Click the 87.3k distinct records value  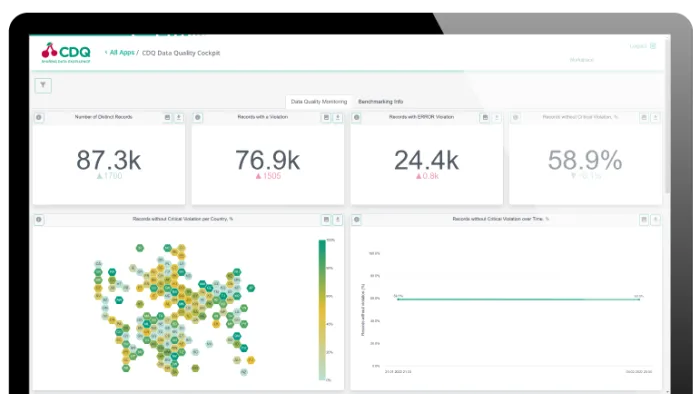109,160
